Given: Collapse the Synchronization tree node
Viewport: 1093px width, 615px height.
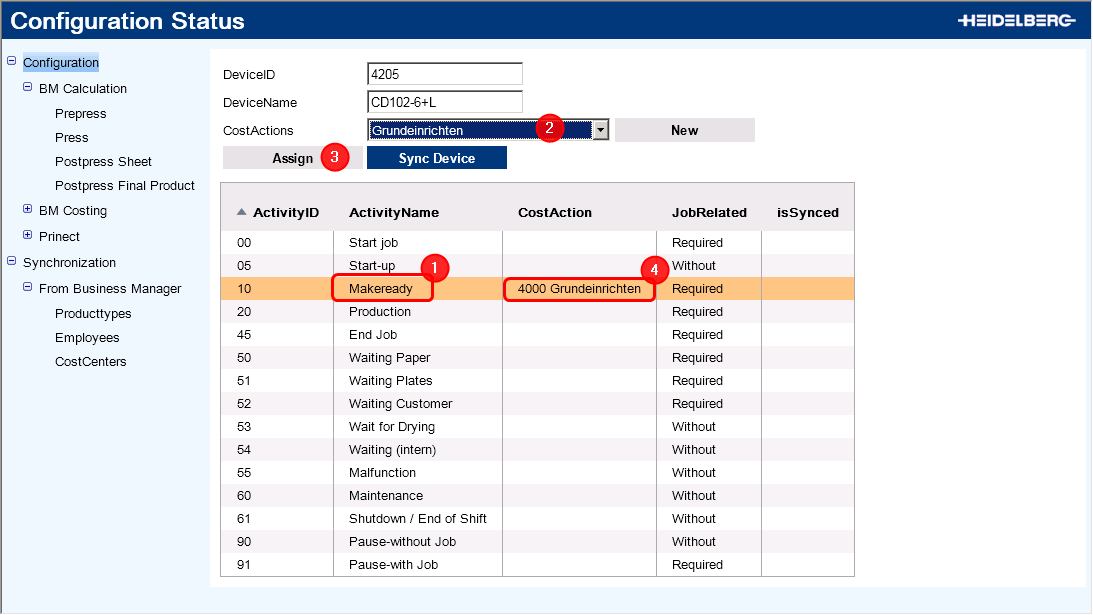Looking at the screenshot, I should click(11, 262).
